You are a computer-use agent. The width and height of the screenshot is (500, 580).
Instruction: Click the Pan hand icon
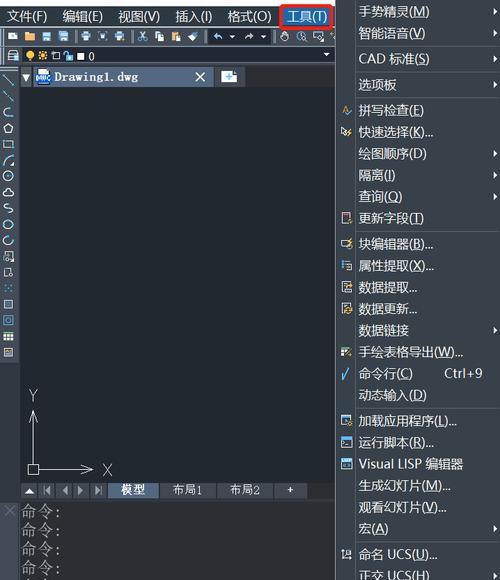pyautogui.click(x=284, y=36)
